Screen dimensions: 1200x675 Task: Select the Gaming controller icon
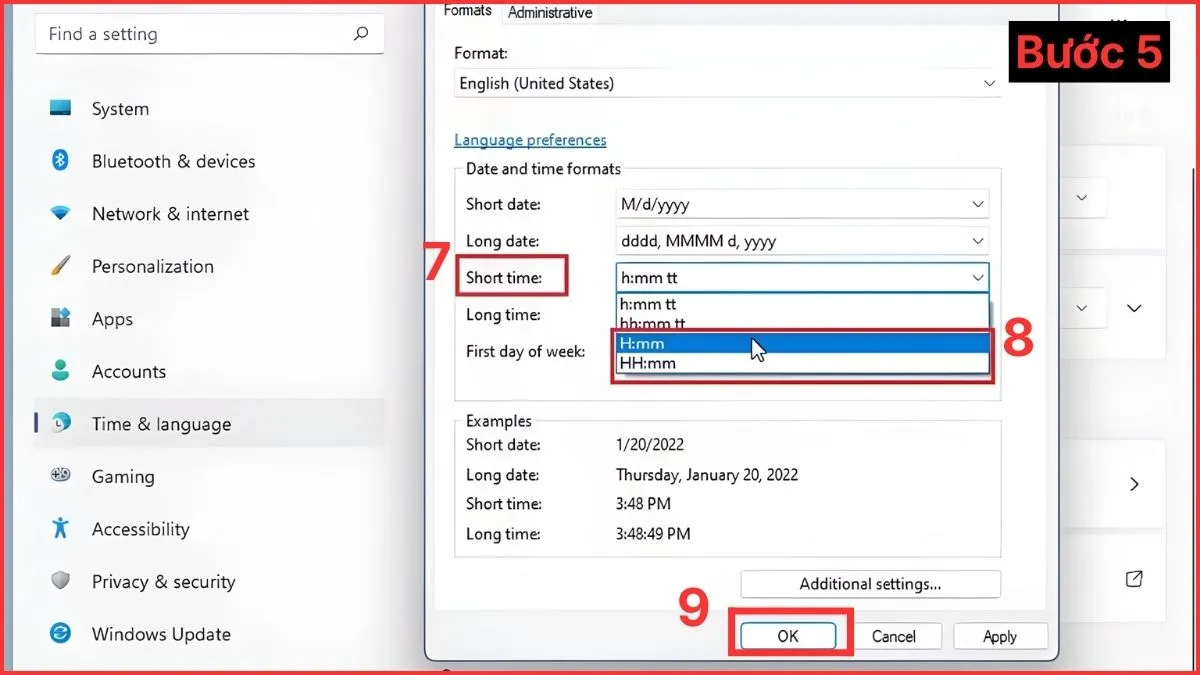point(62,476)
